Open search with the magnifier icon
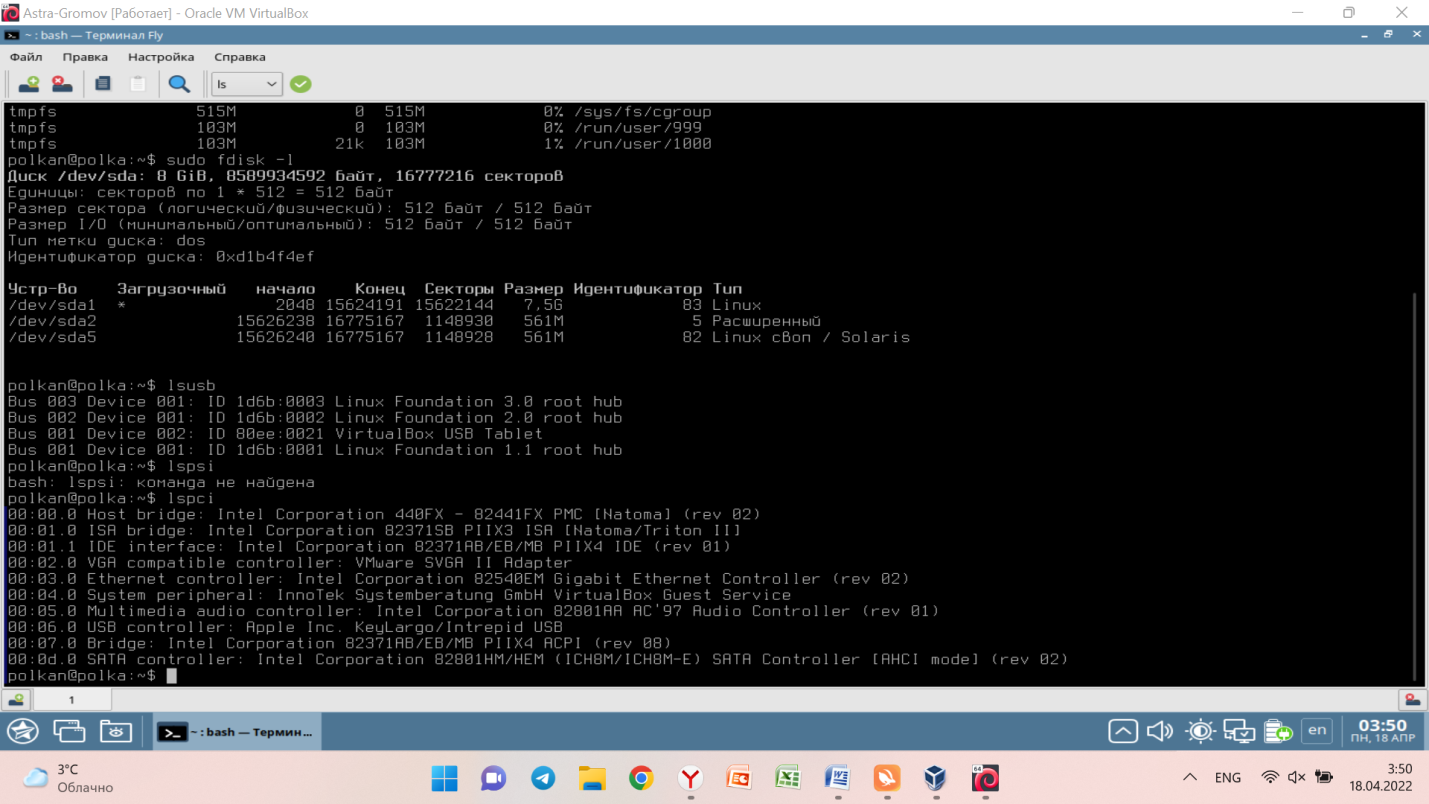Viewport: 1429px width, 804px height. click(179, 84)
